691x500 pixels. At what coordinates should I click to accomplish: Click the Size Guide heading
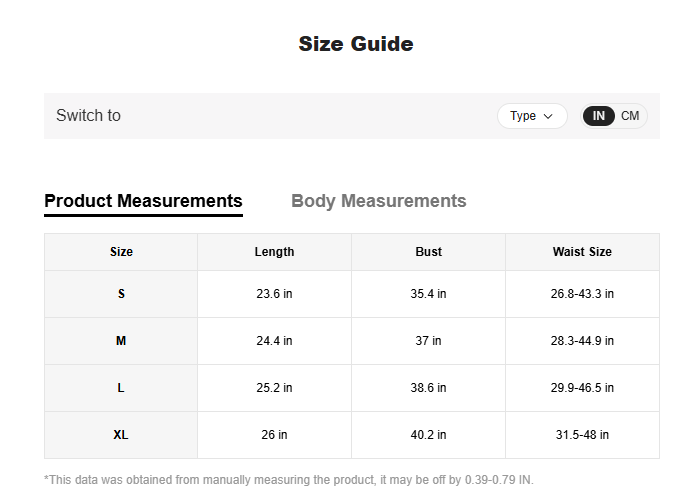(355, 44)
